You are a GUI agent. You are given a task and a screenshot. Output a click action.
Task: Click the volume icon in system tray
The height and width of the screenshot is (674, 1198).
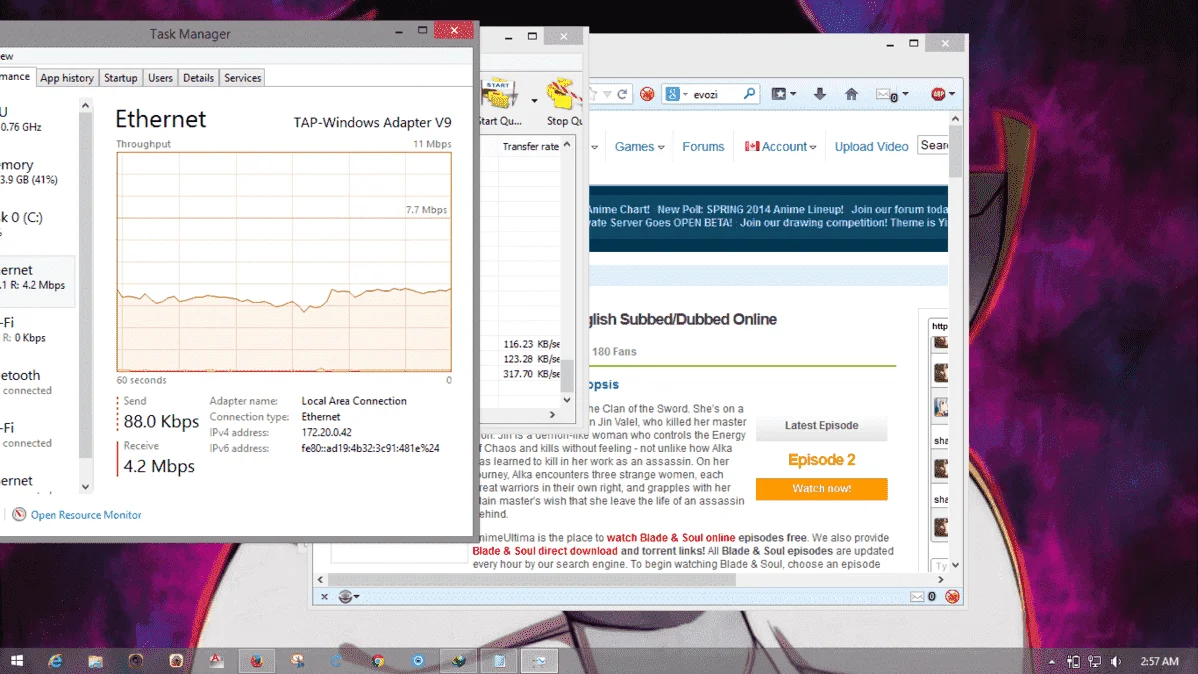click(x=1116, y=662)
